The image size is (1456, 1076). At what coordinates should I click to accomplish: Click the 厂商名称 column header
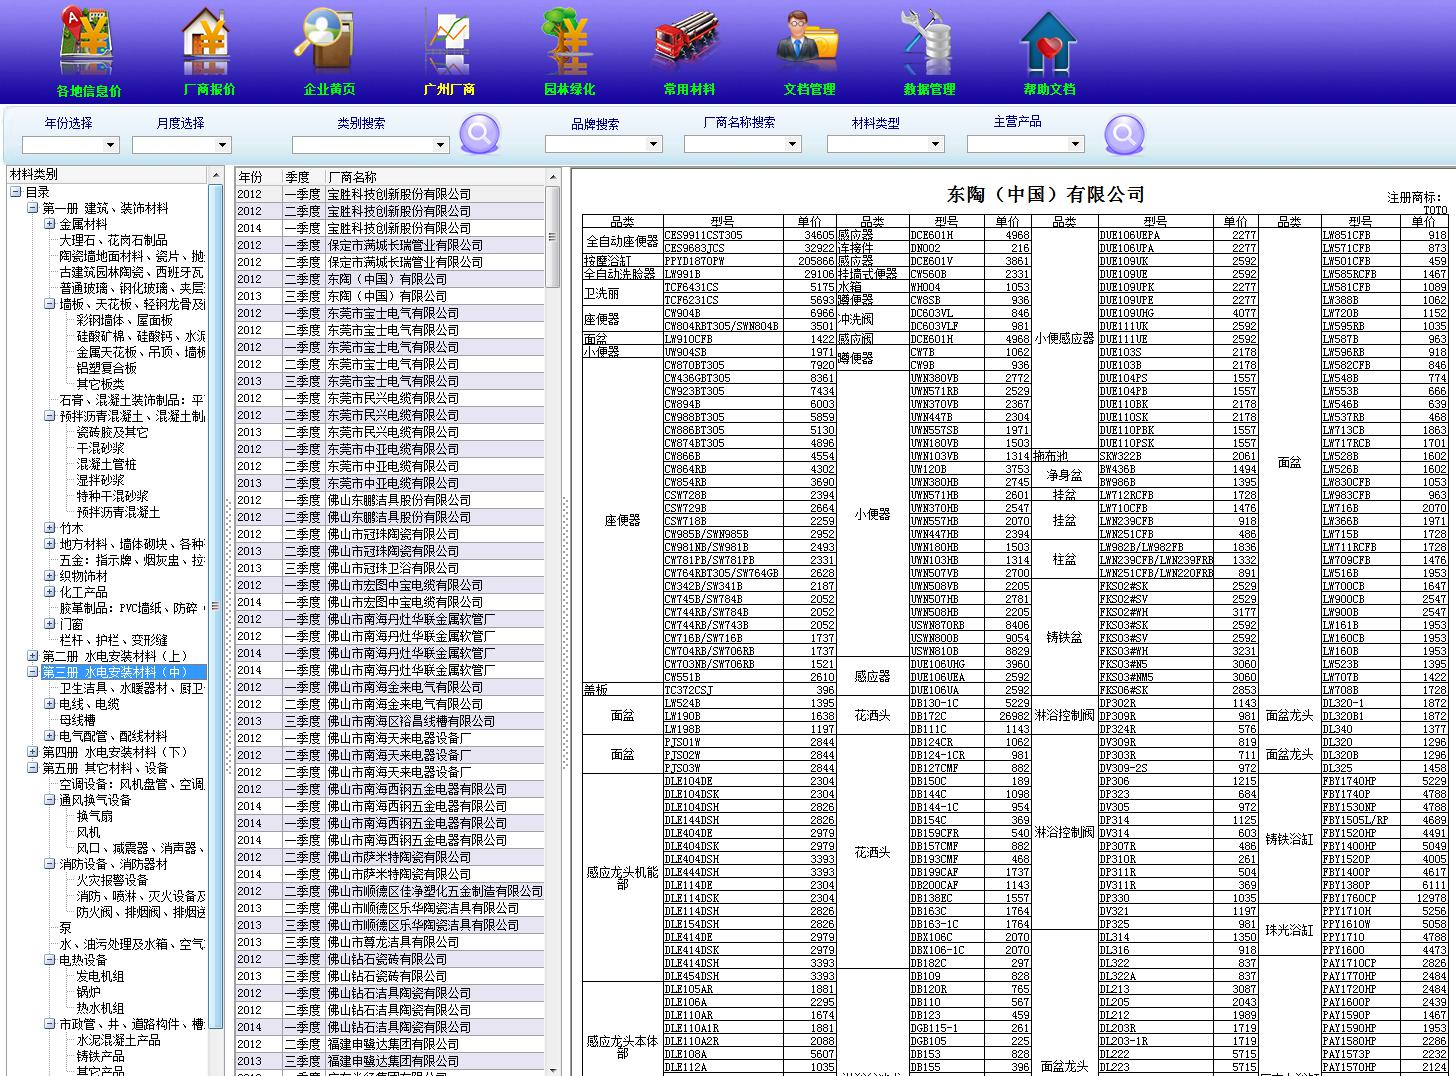point(435,177)
